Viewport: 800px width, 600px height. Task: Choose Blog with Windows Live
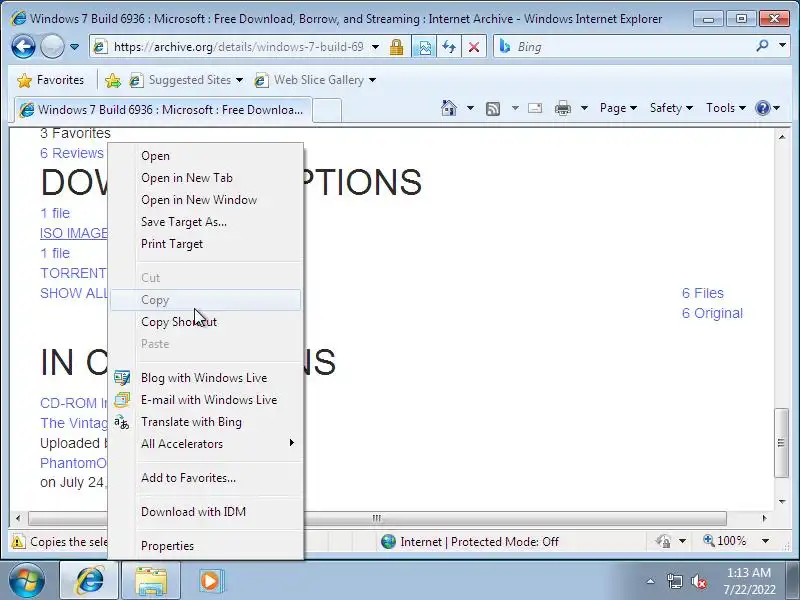click(205, 378)
